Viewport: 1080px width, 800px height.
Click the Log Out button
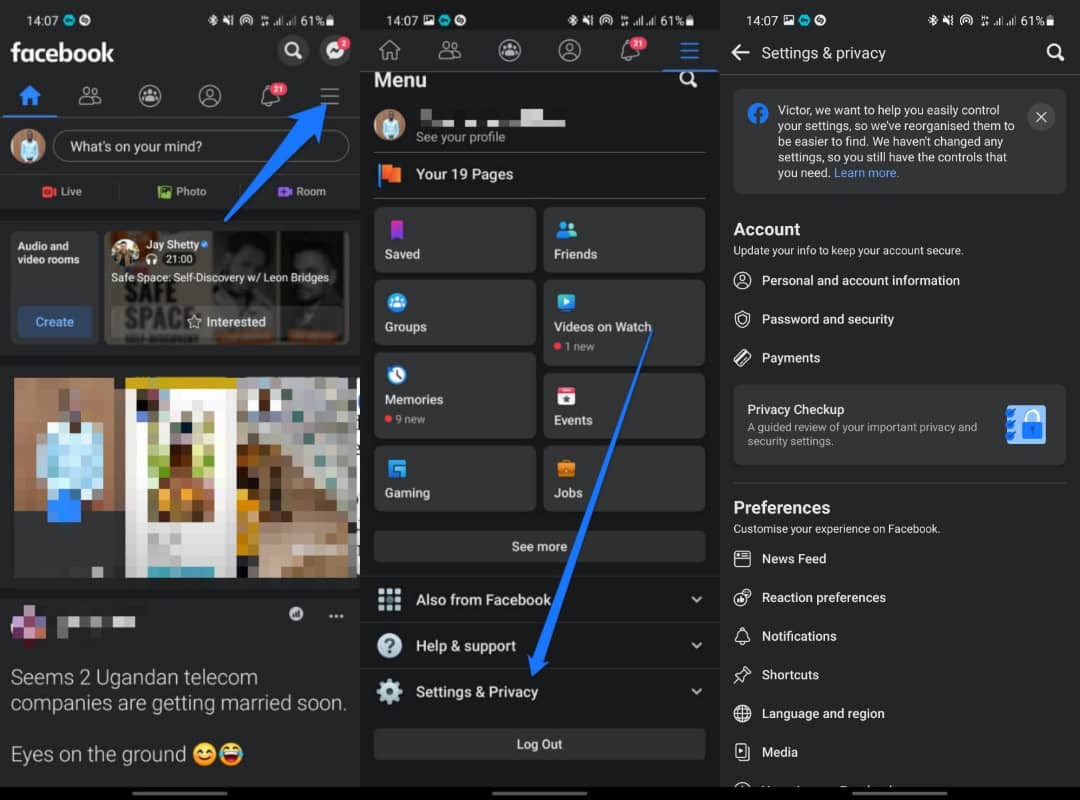[x=539, y=744]
